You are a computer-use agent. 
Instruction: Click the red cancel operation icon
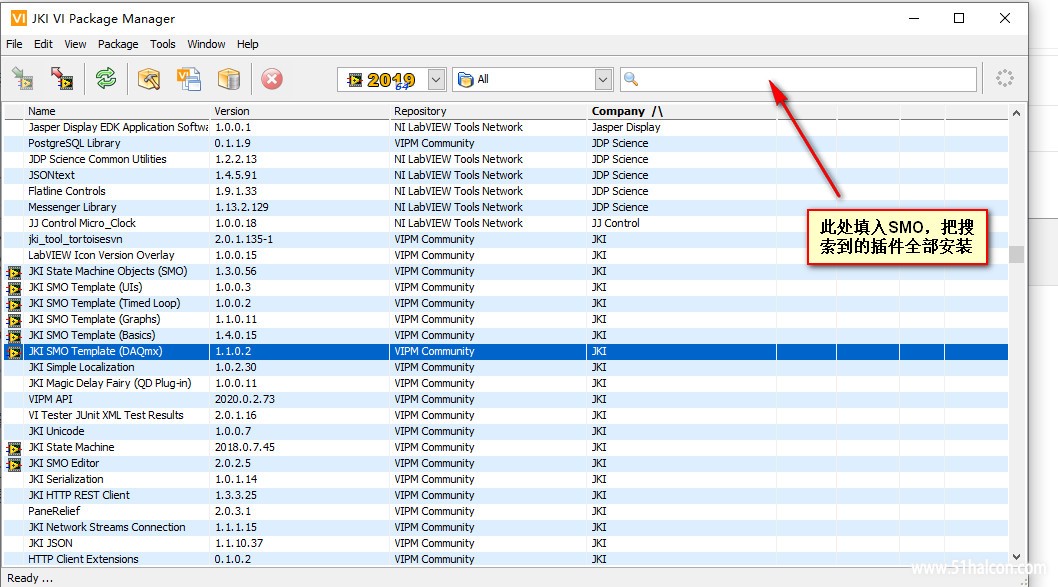272,79
